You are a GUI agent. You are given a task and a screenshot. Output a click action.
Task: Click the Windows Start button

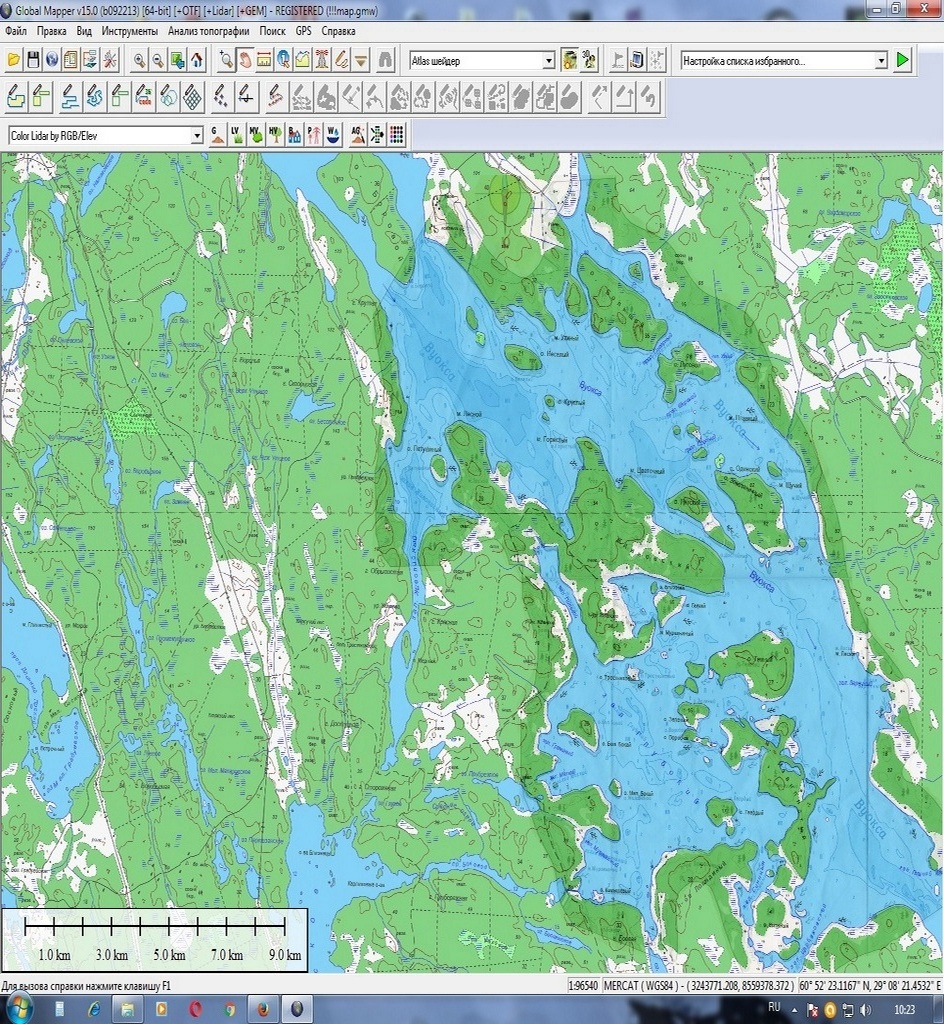click(19, 1008)
